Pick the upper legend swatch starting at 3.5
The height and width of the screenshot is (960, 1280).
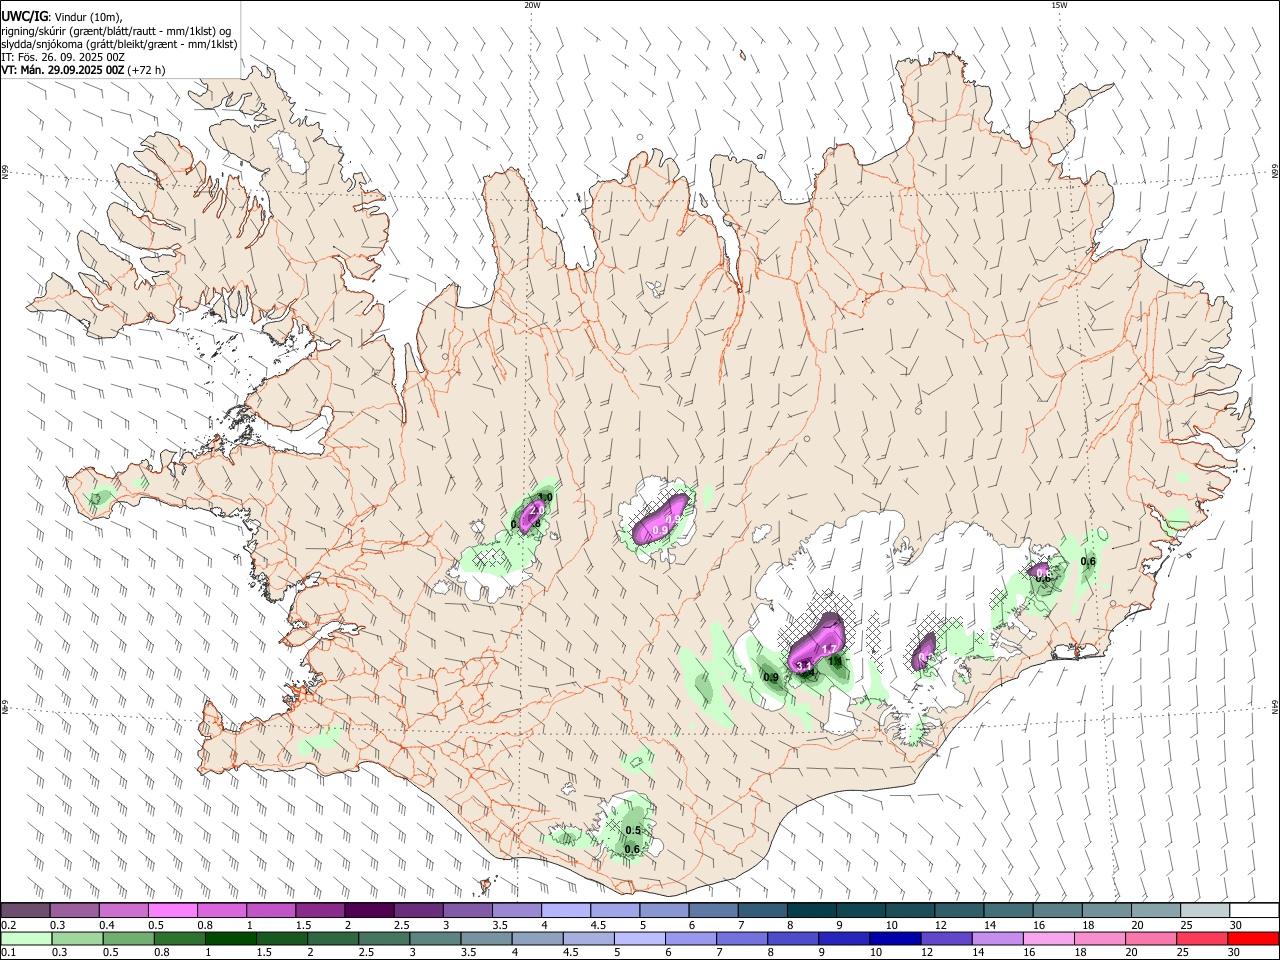click(x=516, y=910)
